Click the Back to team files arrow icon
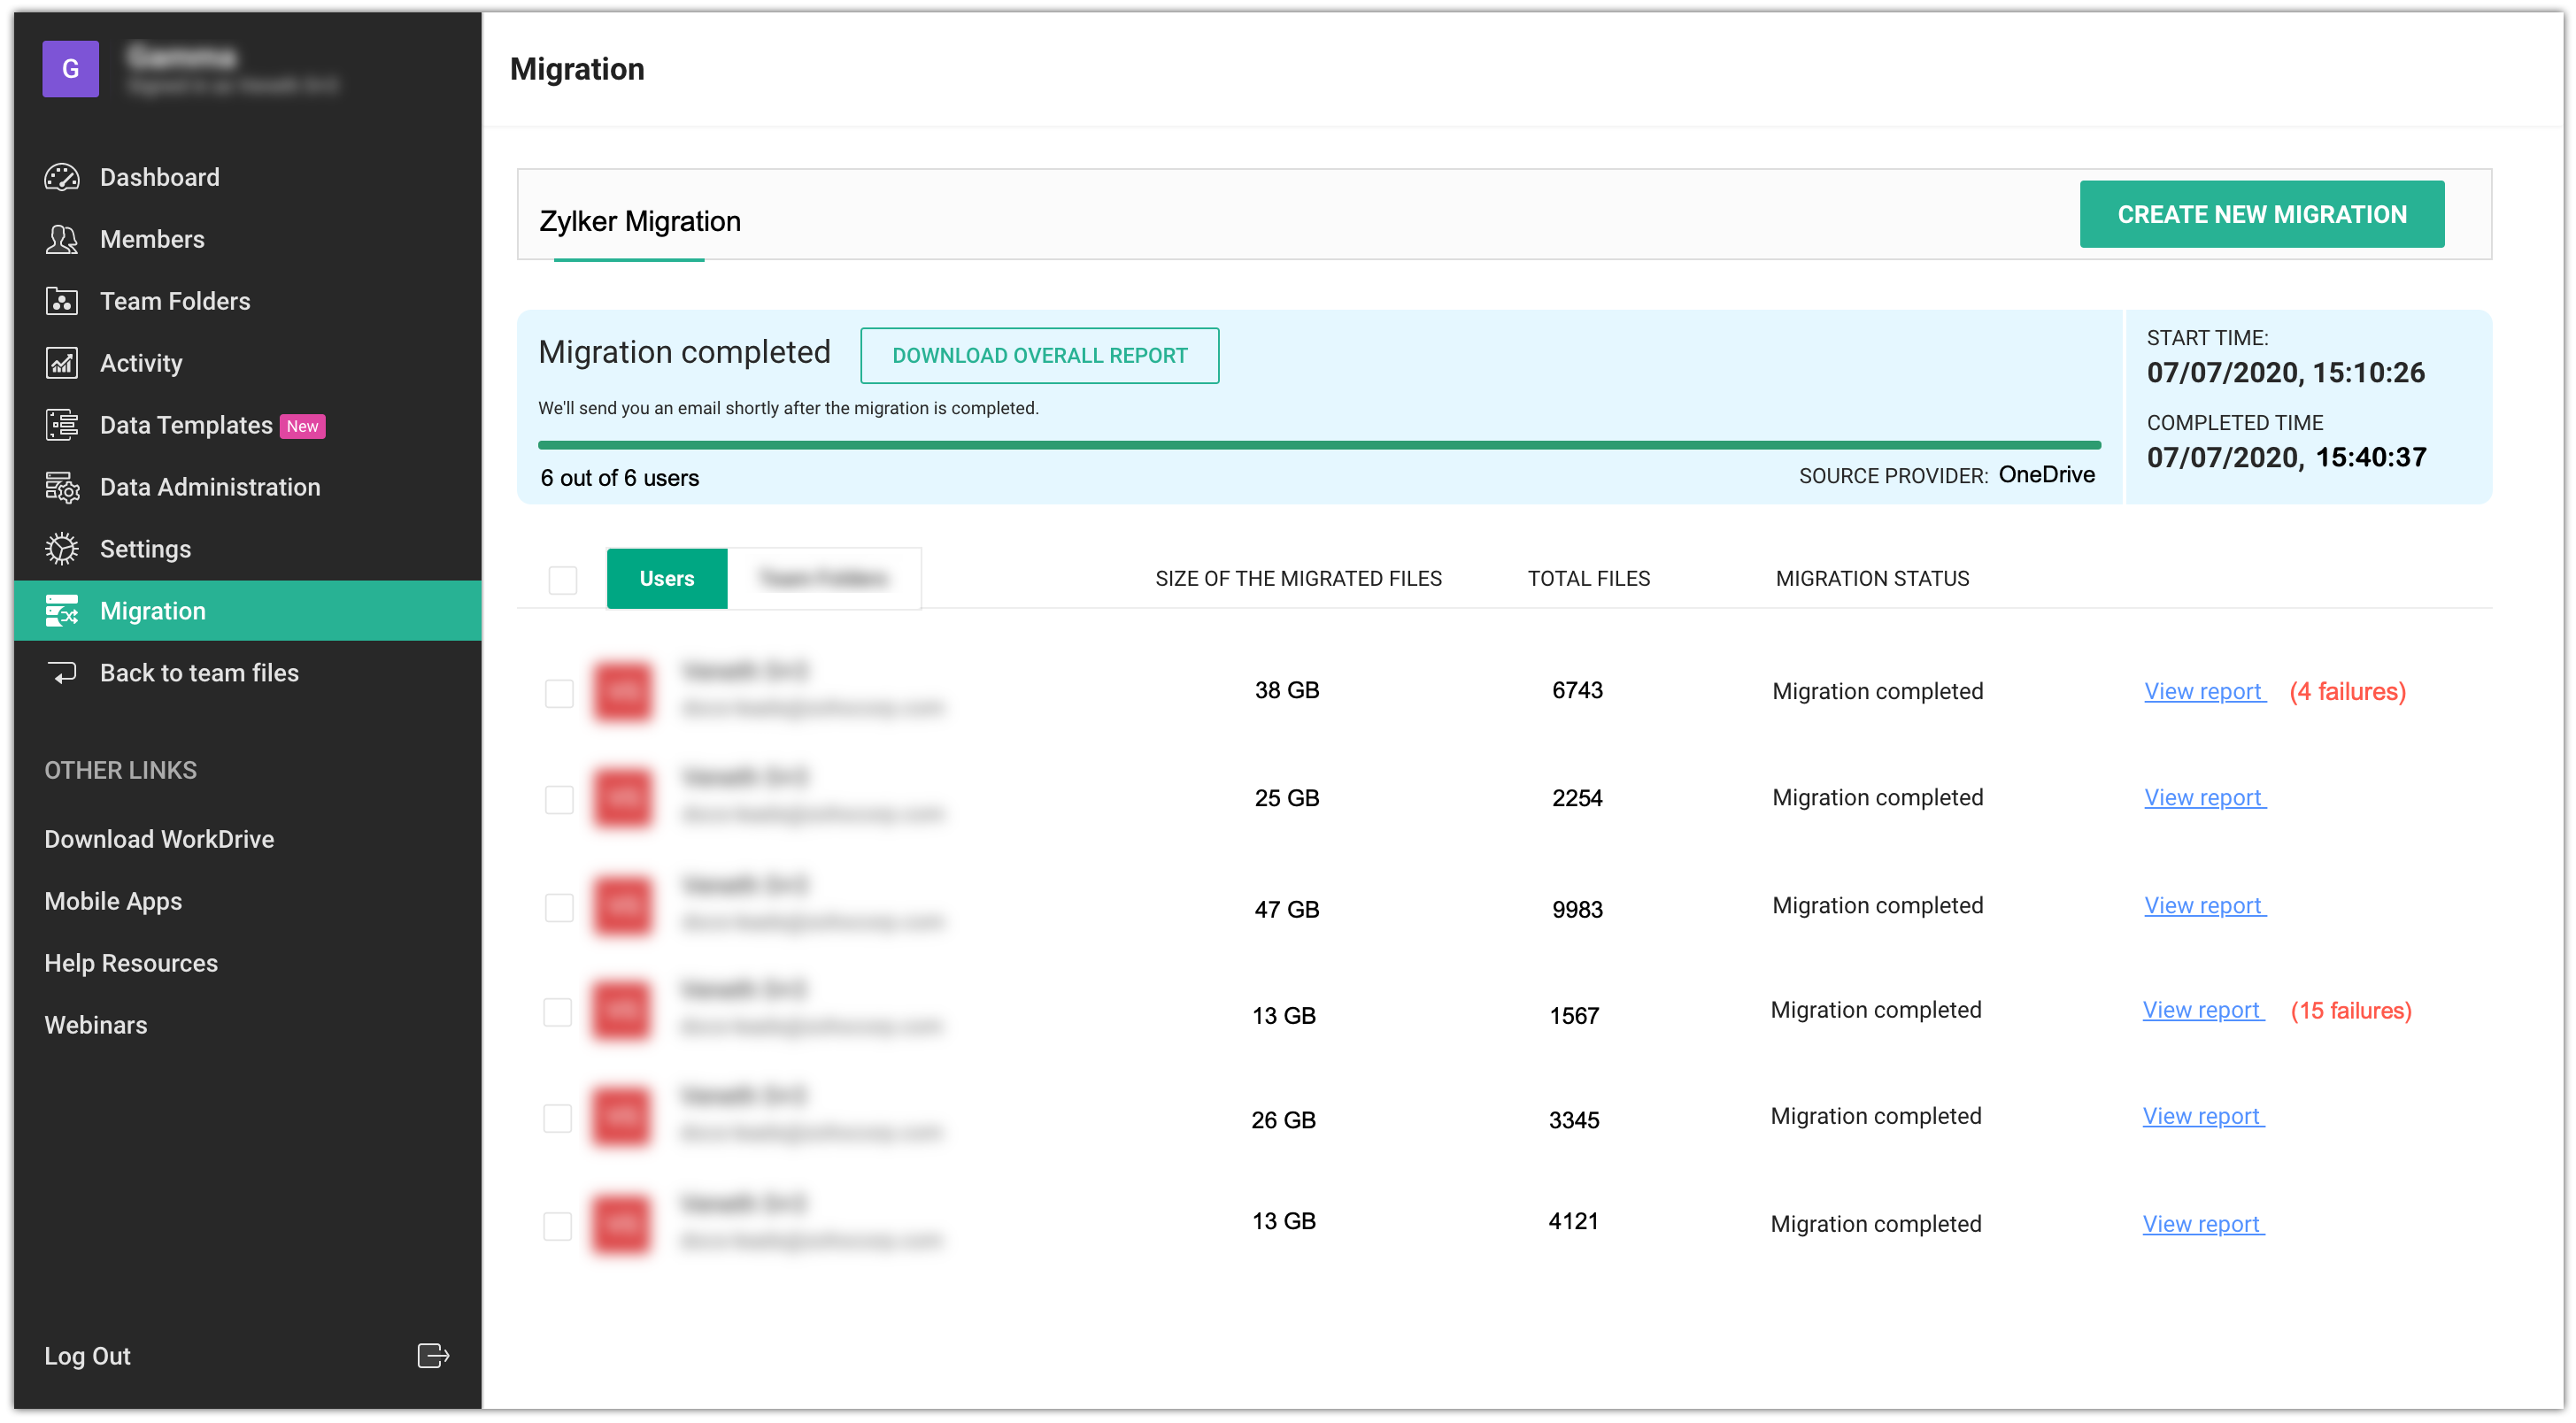The image size is (2576, 1423). tap(62, 673)
